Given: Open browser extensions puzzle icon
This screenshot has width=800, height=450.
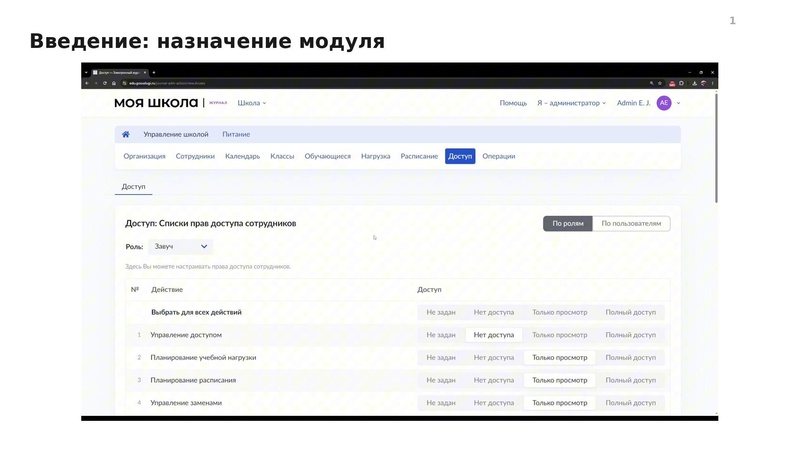Looking at the screenshot, I should click(x=681, y=83).
